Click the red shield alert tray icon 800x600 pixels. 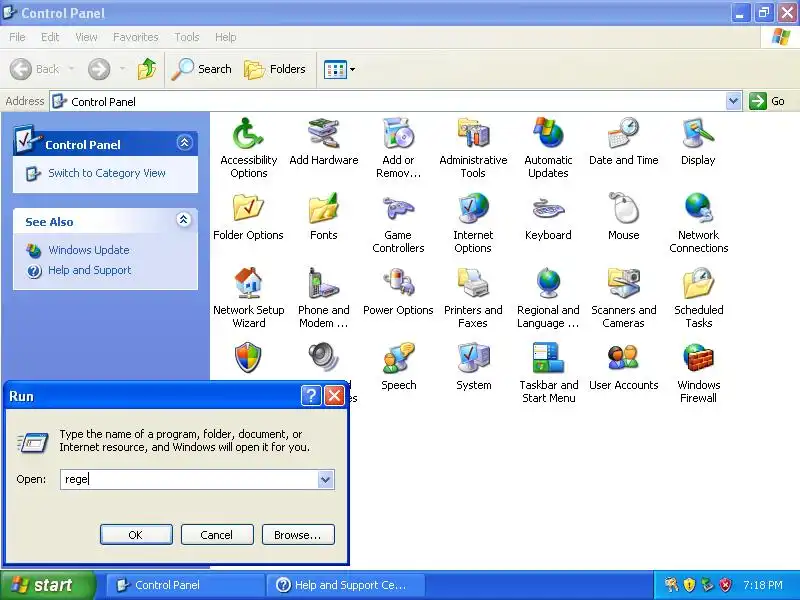[x=725, y=585]
